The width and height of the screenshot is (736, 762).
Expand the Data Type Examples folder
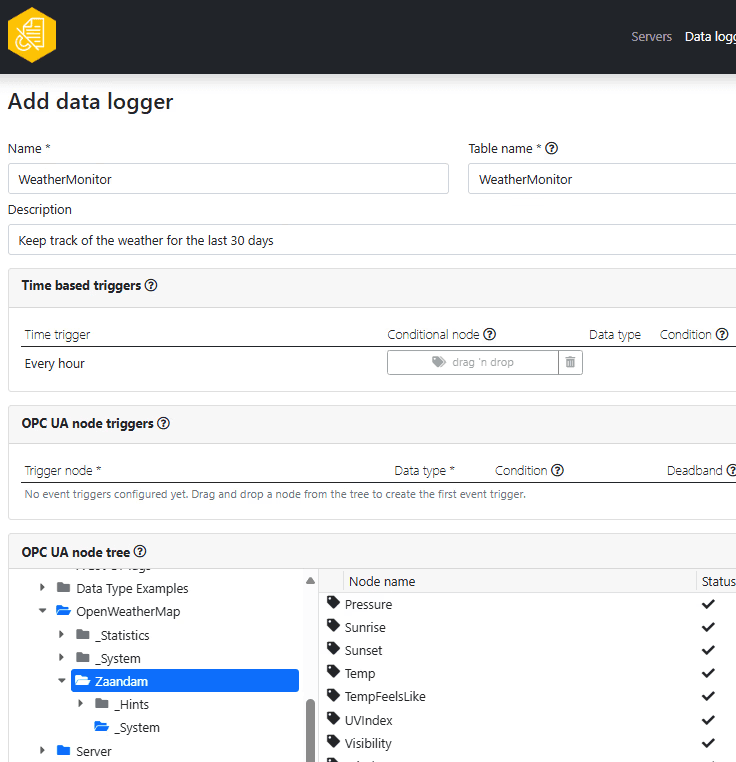click(x=42, y=588)
